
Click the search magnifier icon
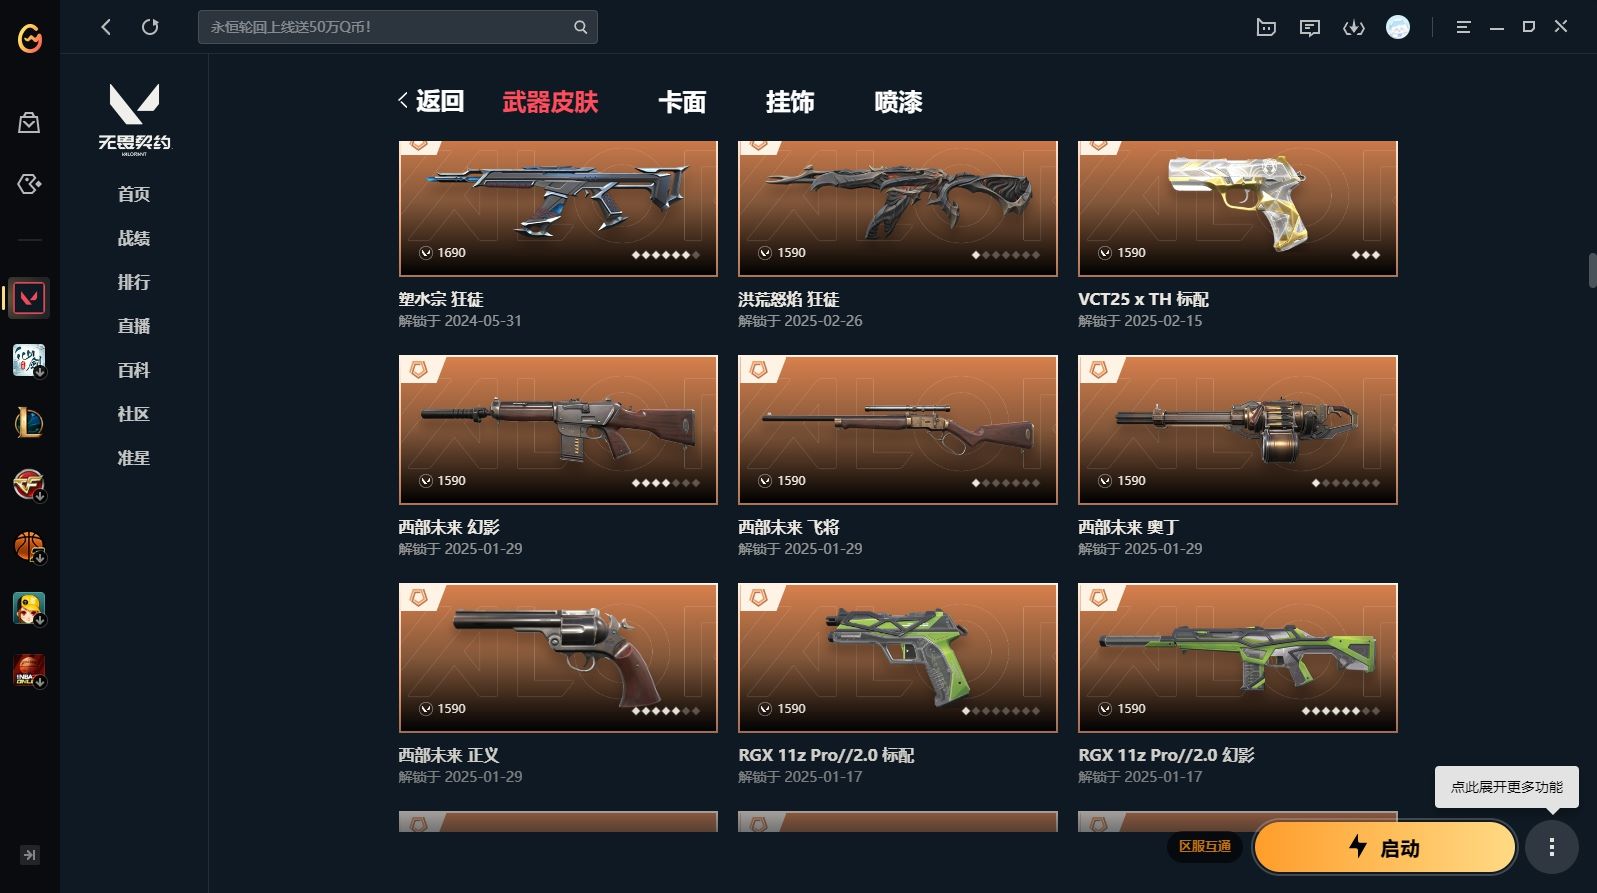click(x=580, y=27)
